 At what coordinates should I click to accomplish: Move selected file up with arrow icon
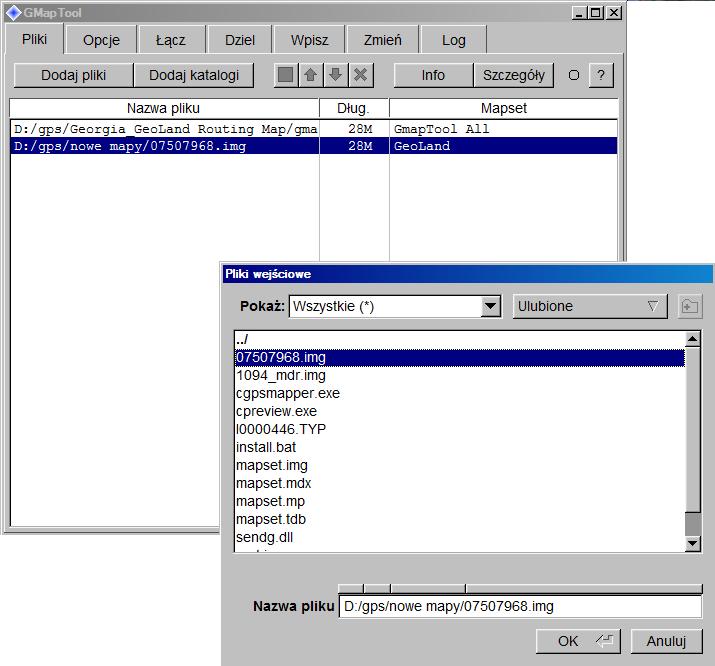(x=311, y=75)
